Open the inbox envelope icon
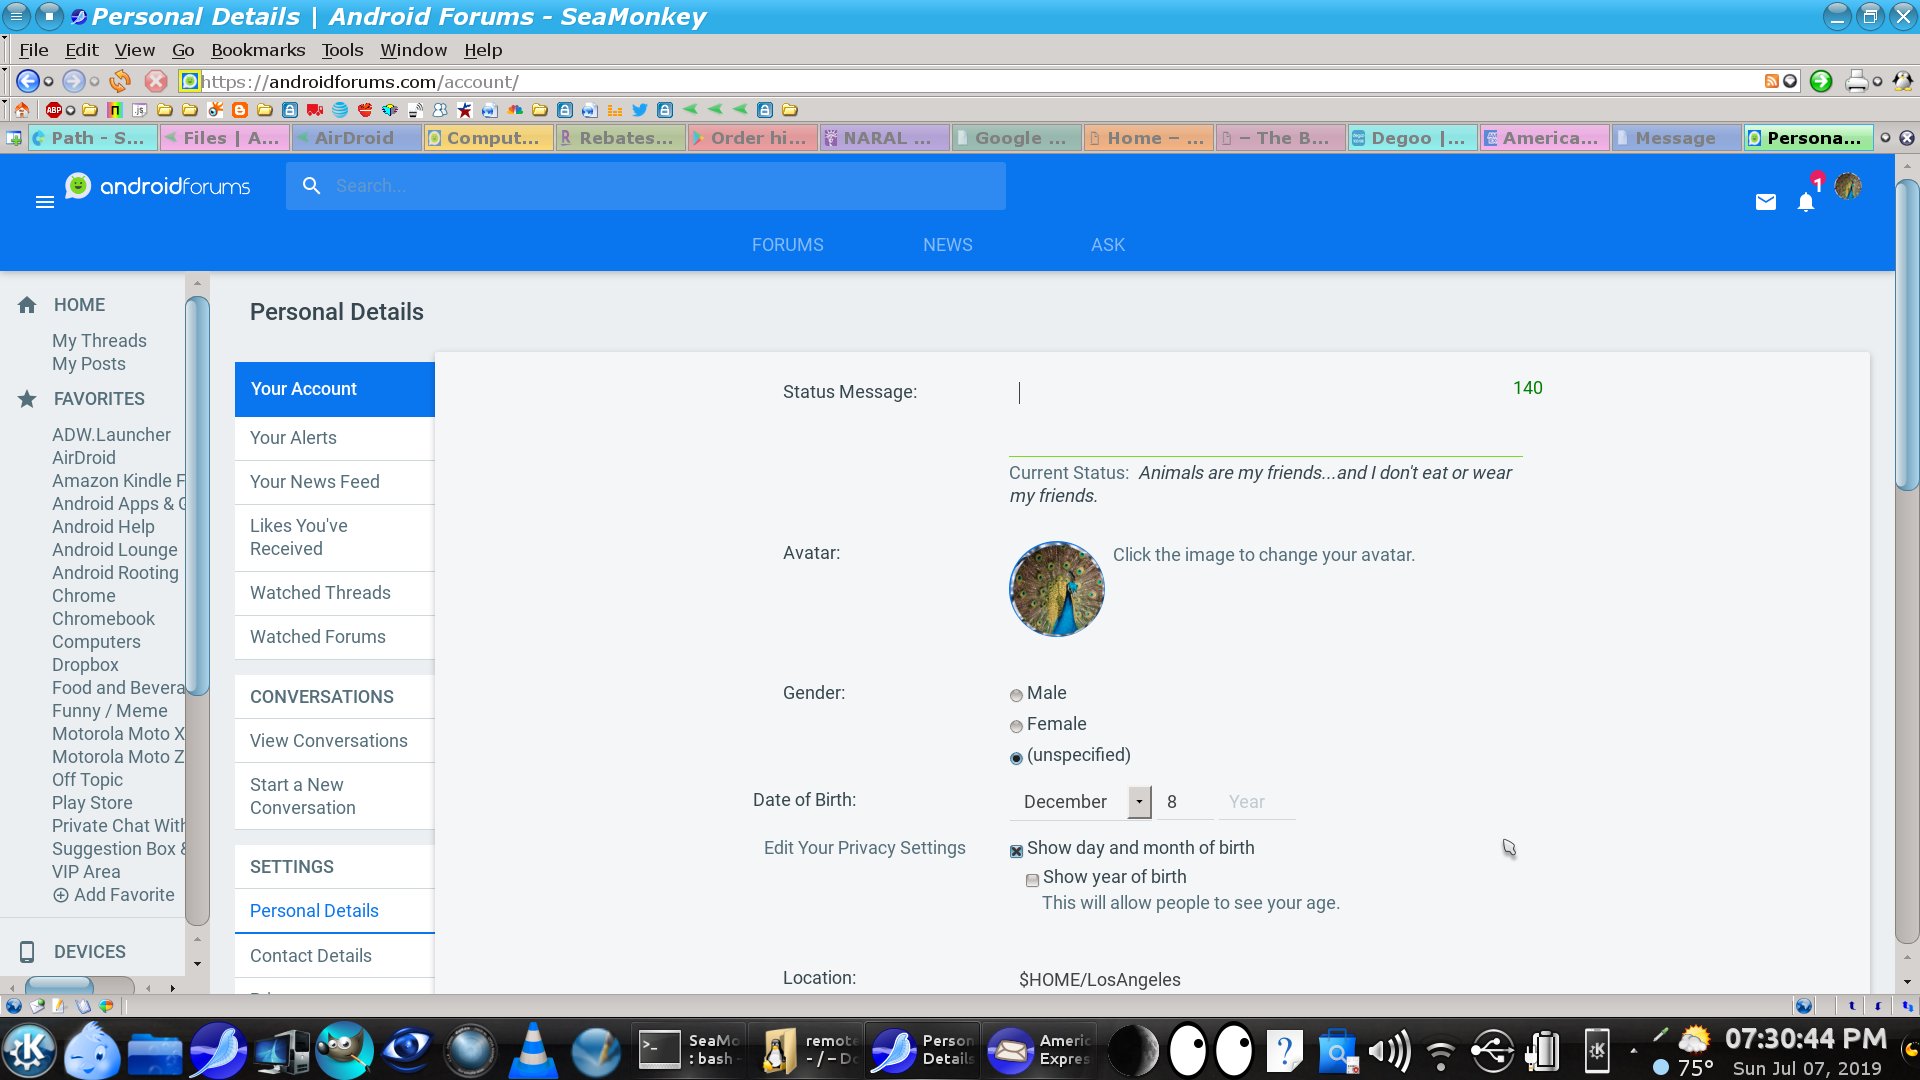Image resolution: width=1920 pixels, height=1080 pixels. 1766,202
